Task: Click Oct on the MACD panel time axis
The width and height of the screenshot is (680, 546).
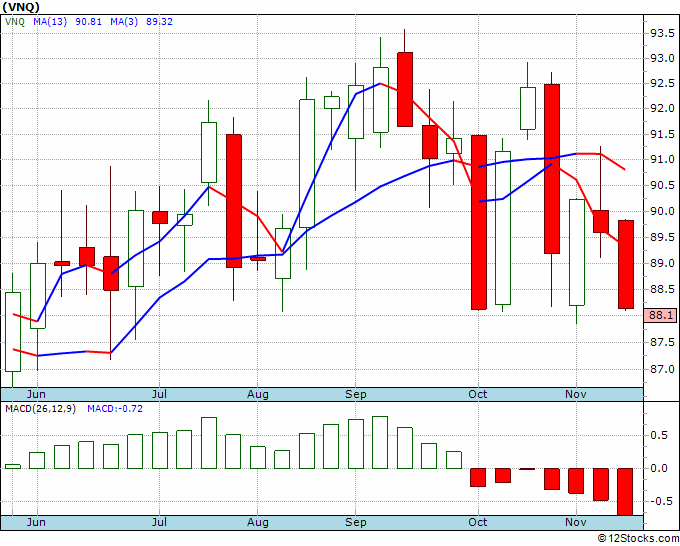Action: coord(478,522)
